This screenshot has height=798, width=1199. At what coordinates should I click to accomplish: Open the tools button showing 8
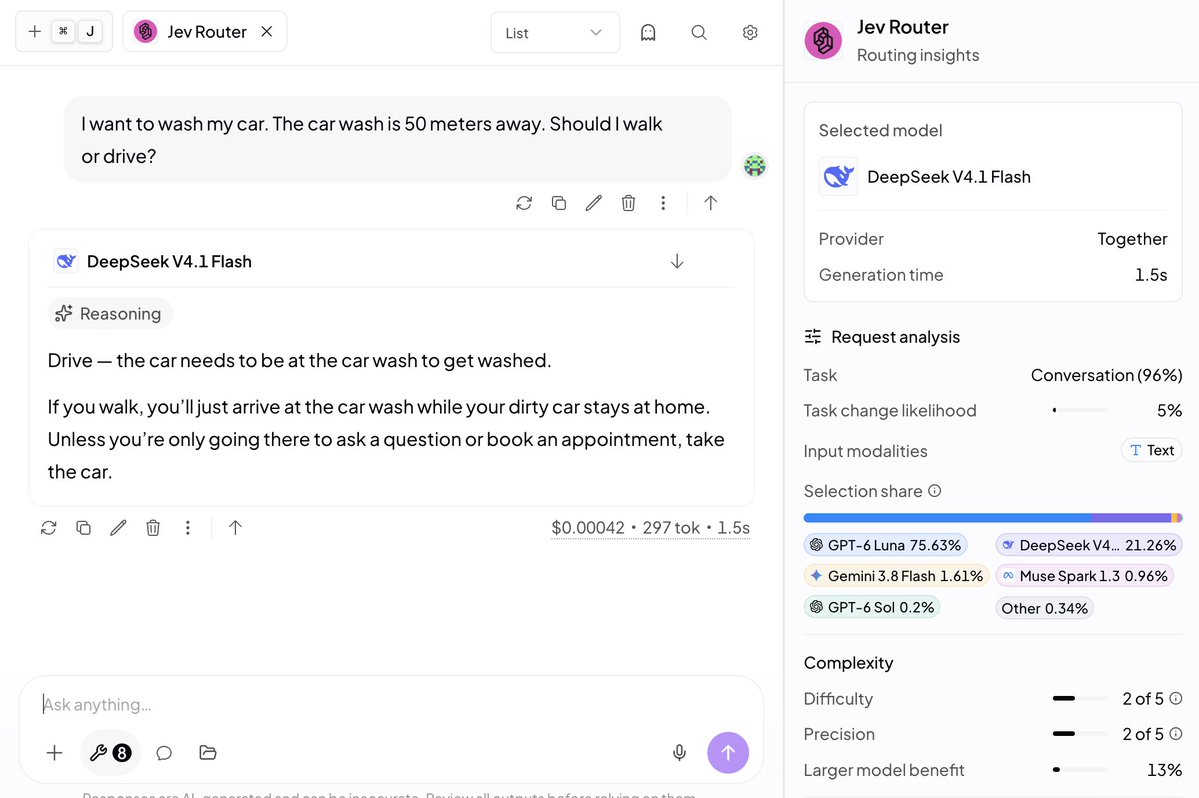pos(109,753)
